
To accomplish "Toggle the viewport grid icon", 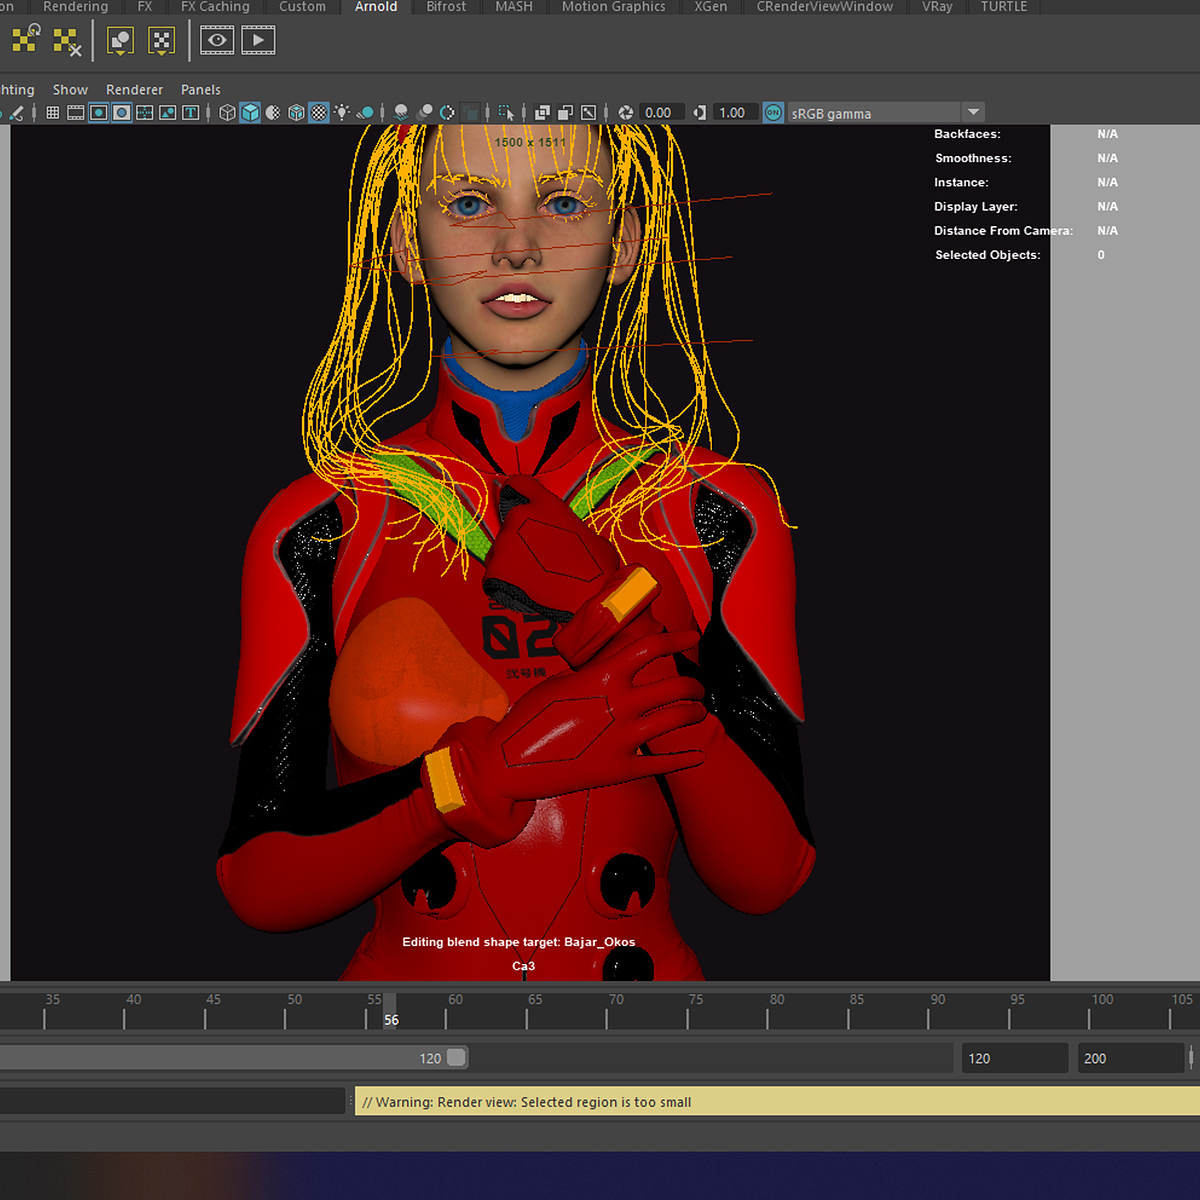I will tap(53, 113).
